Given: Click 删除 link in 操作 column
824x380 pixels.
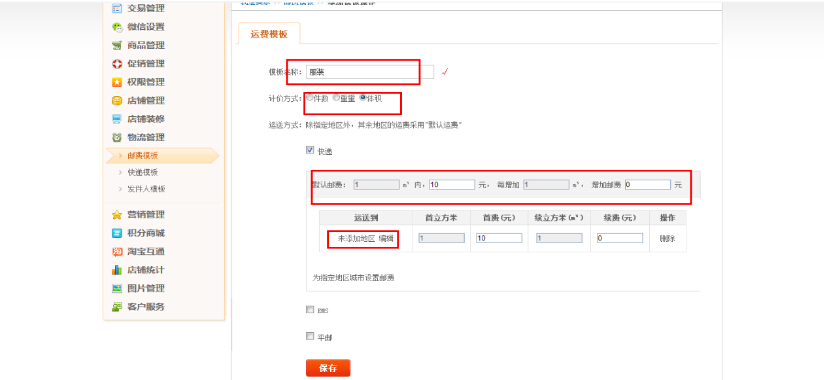Looking at the screenshot, I should pos(667,239).
